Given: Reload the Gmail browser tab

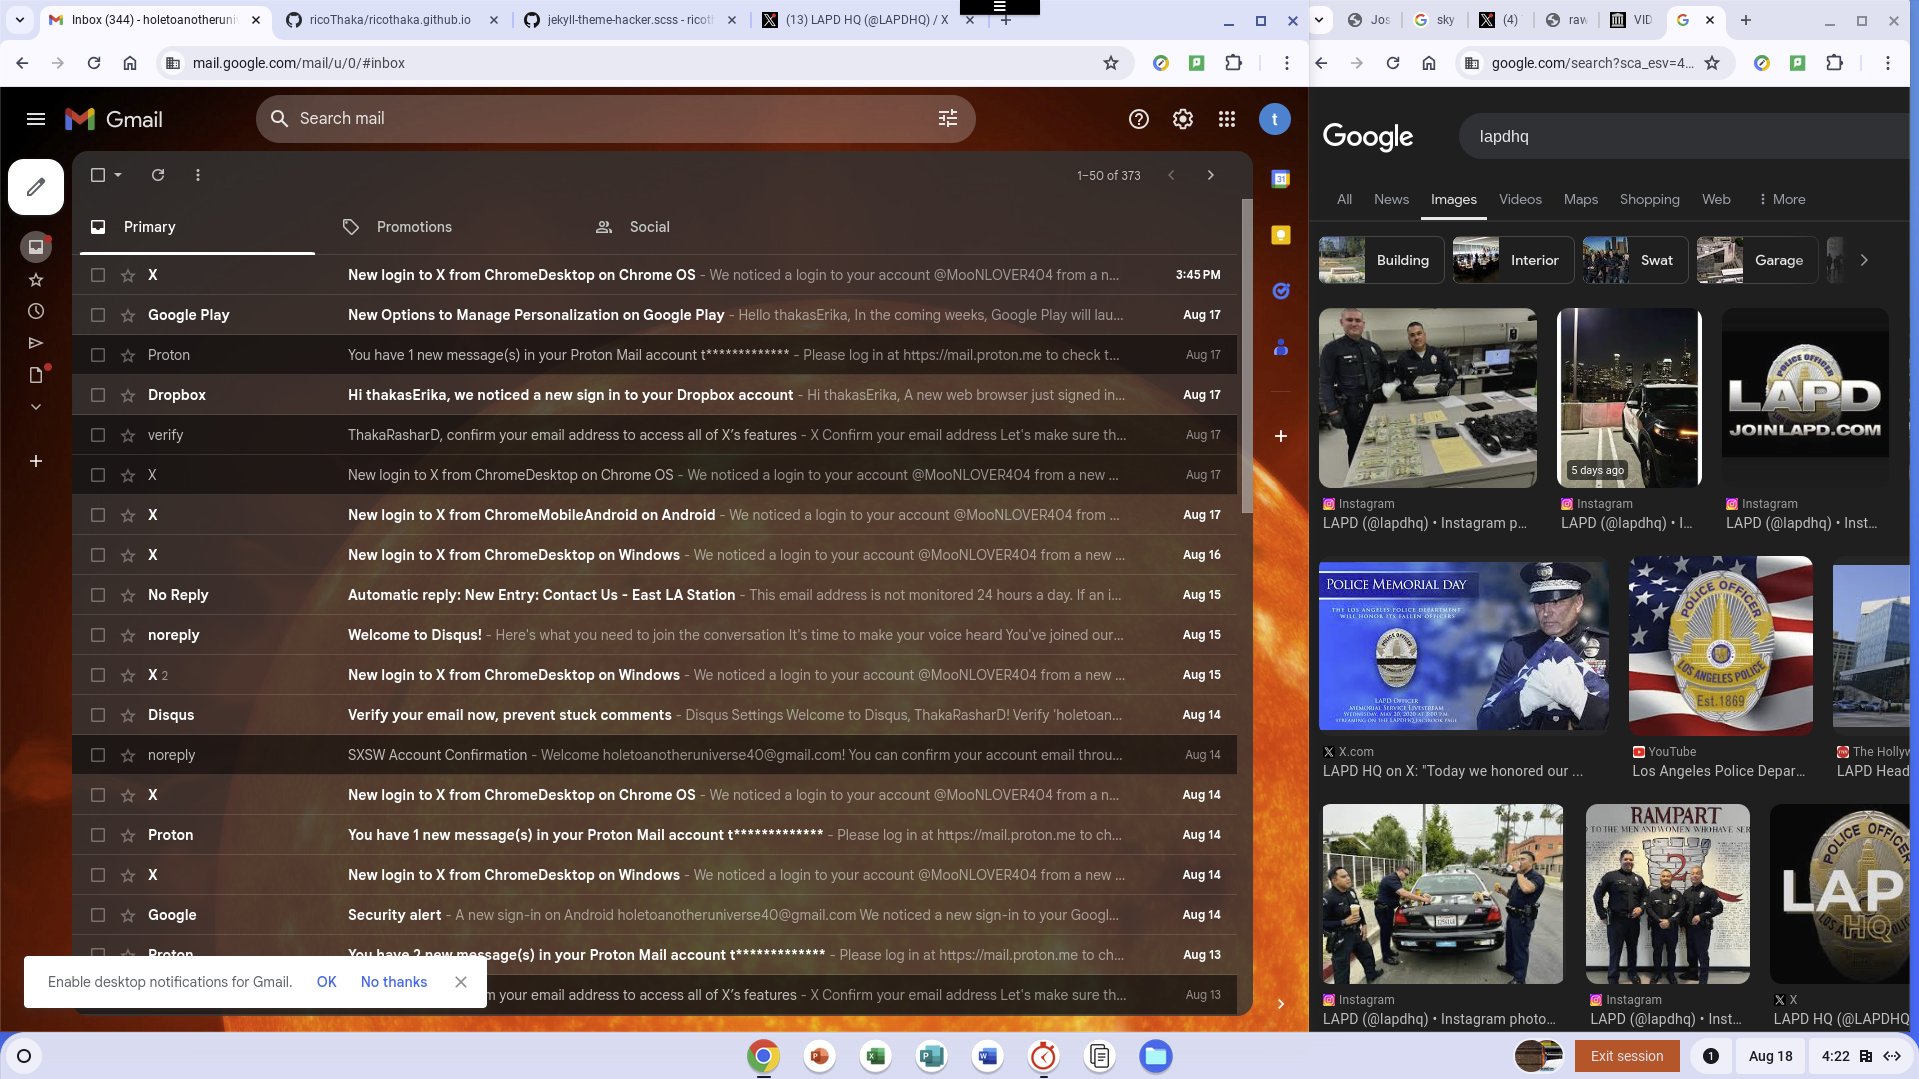Looking at the screenshot, I should 94,63.
